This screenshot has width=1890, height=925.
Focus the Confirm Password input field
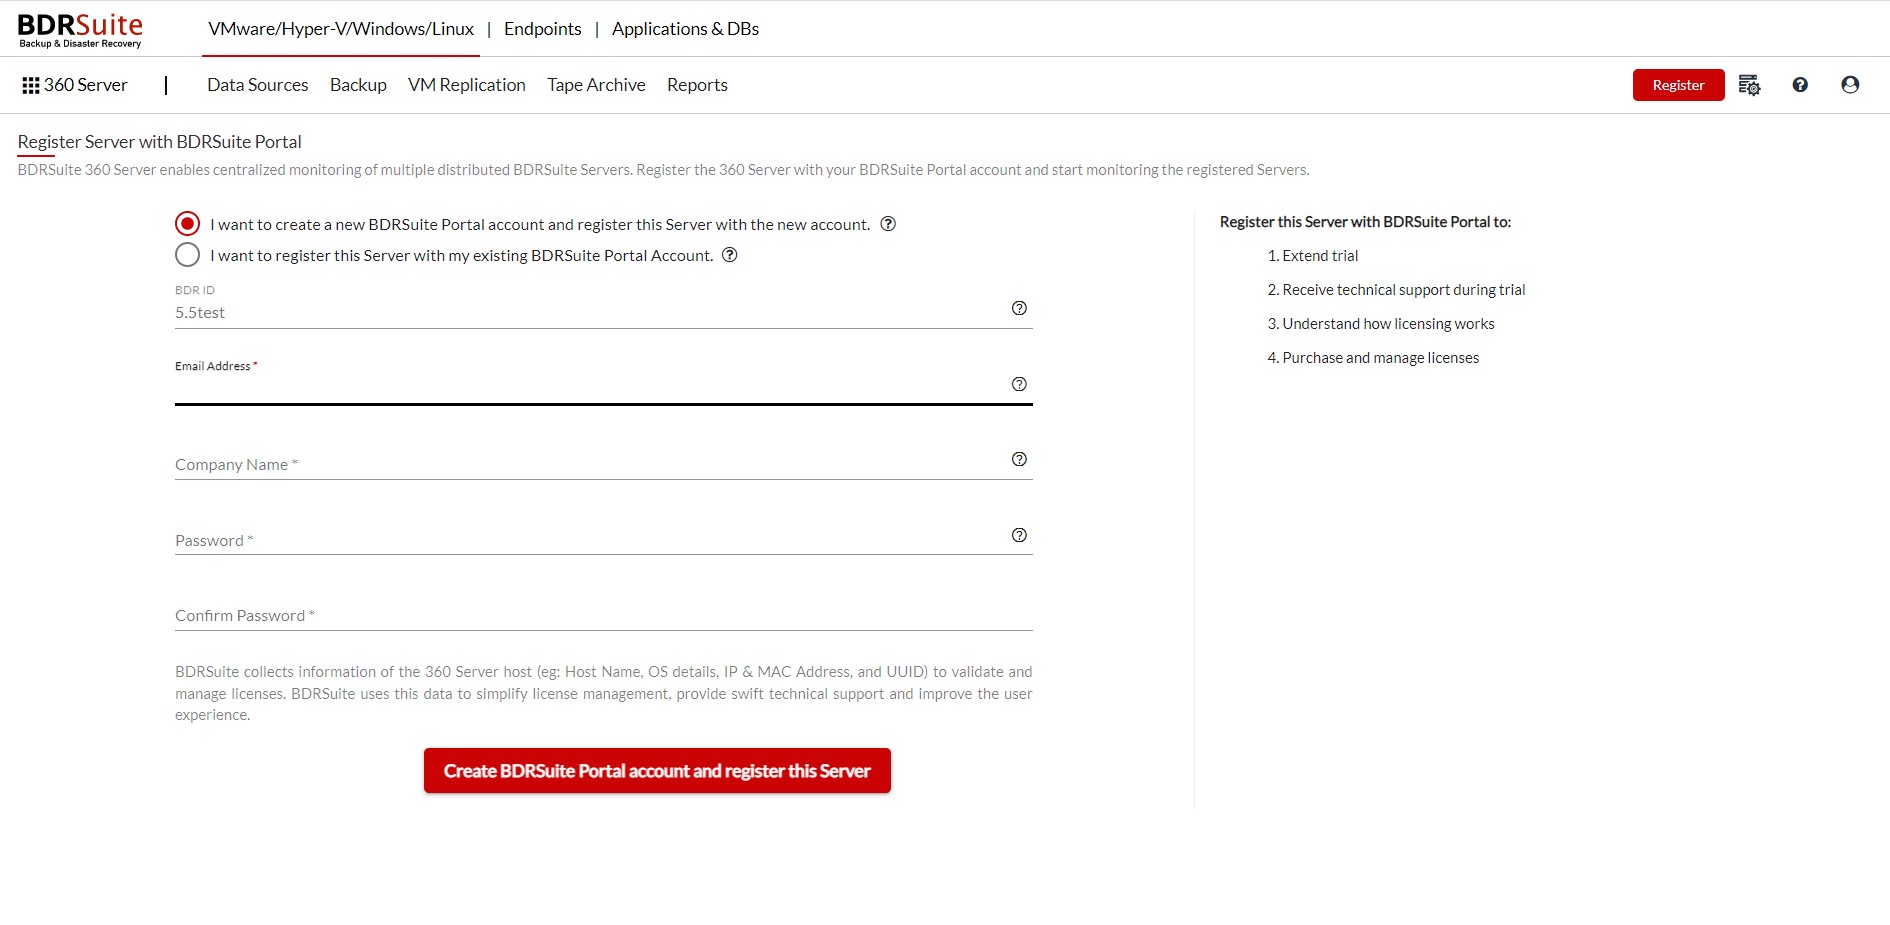point(604,615)
